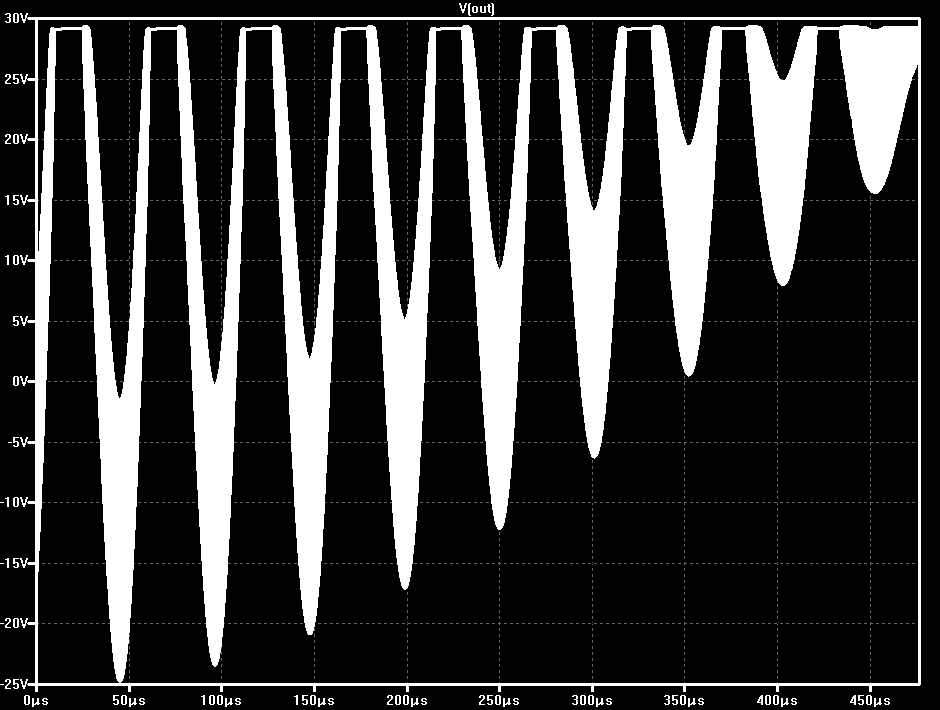Click the 200µs time axis label
Screen dimensions: 940x710
click(406, 701)
